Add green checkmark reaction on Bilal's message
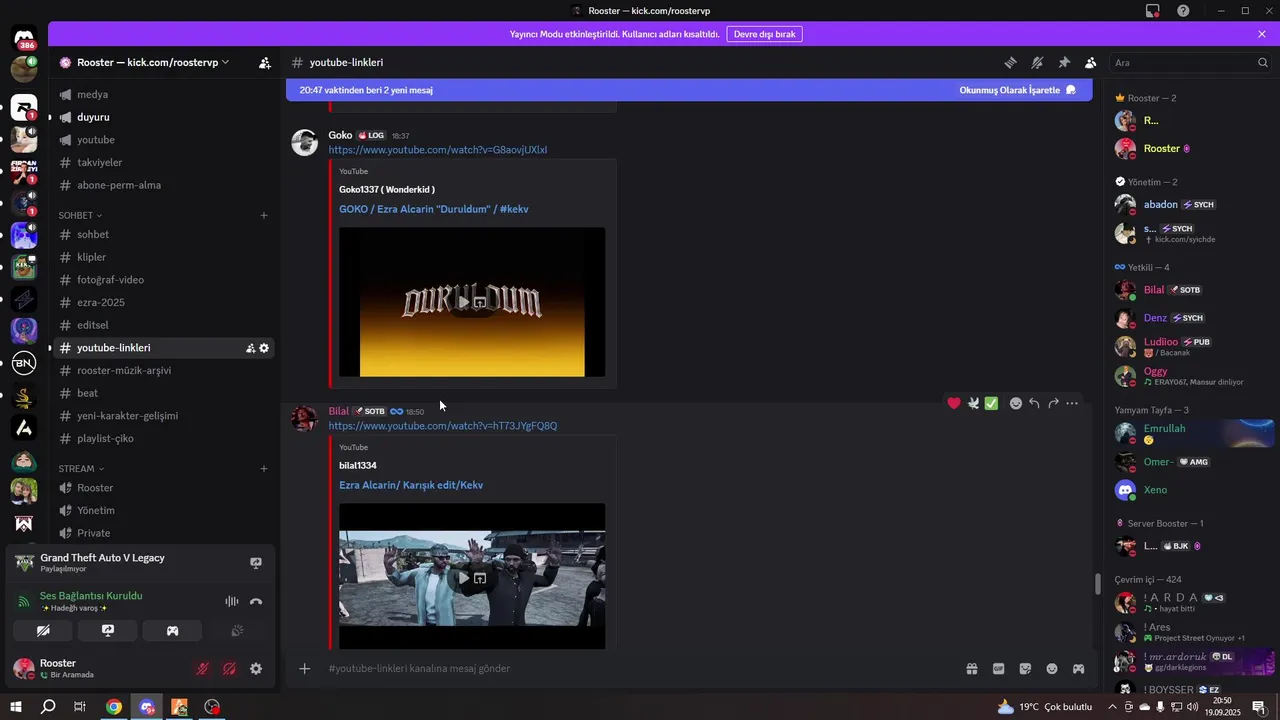The height and width of the screenshot is (720, 1280). click(x=991, y=403)
